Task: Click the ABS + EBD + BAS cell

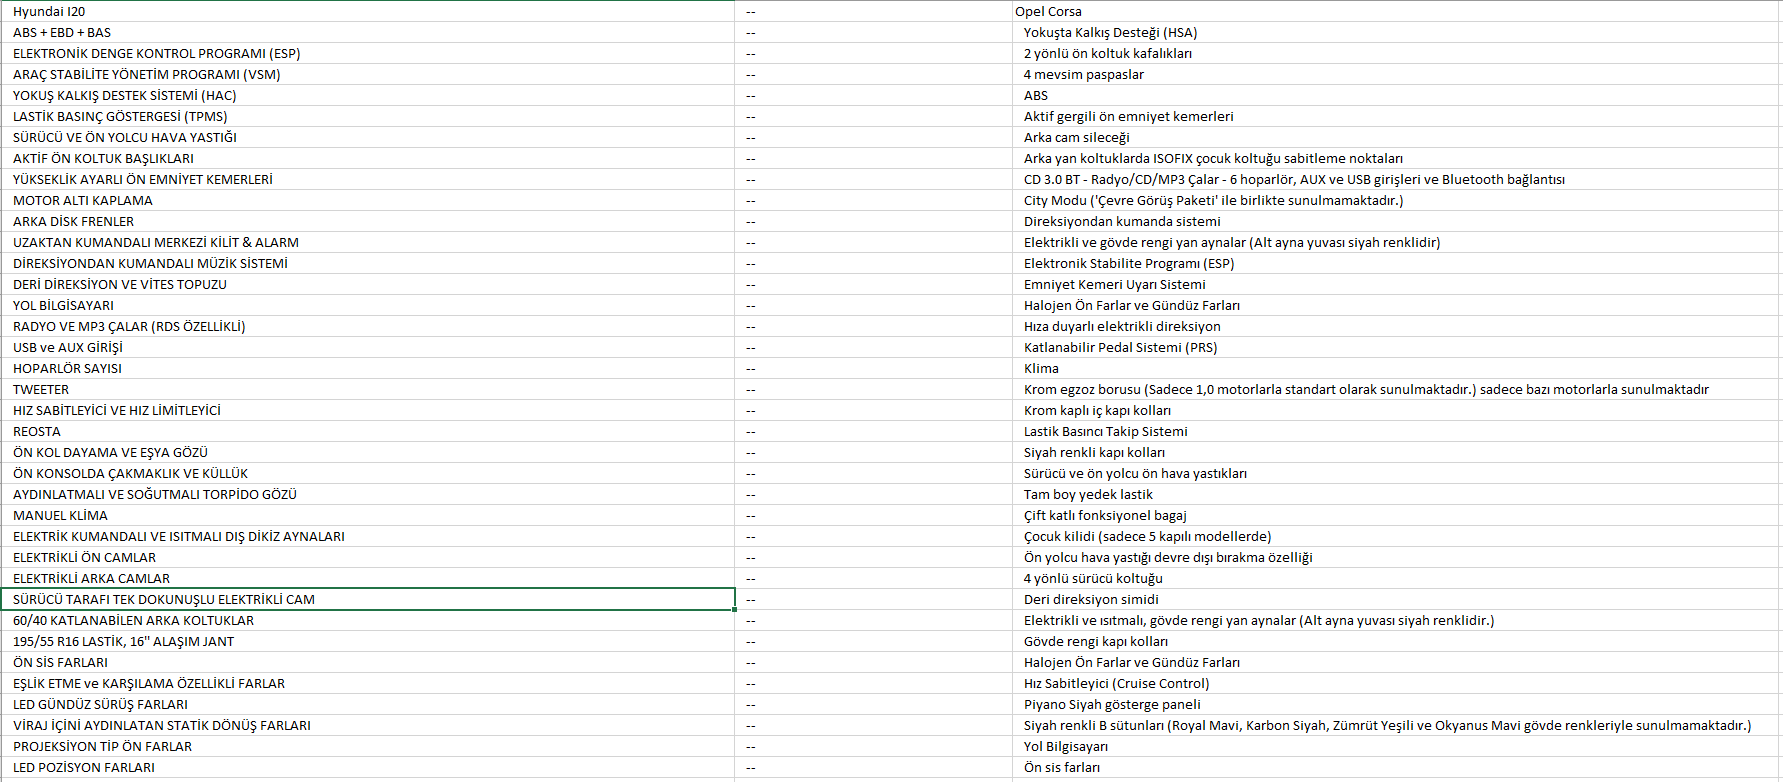Action: (368, 32)
